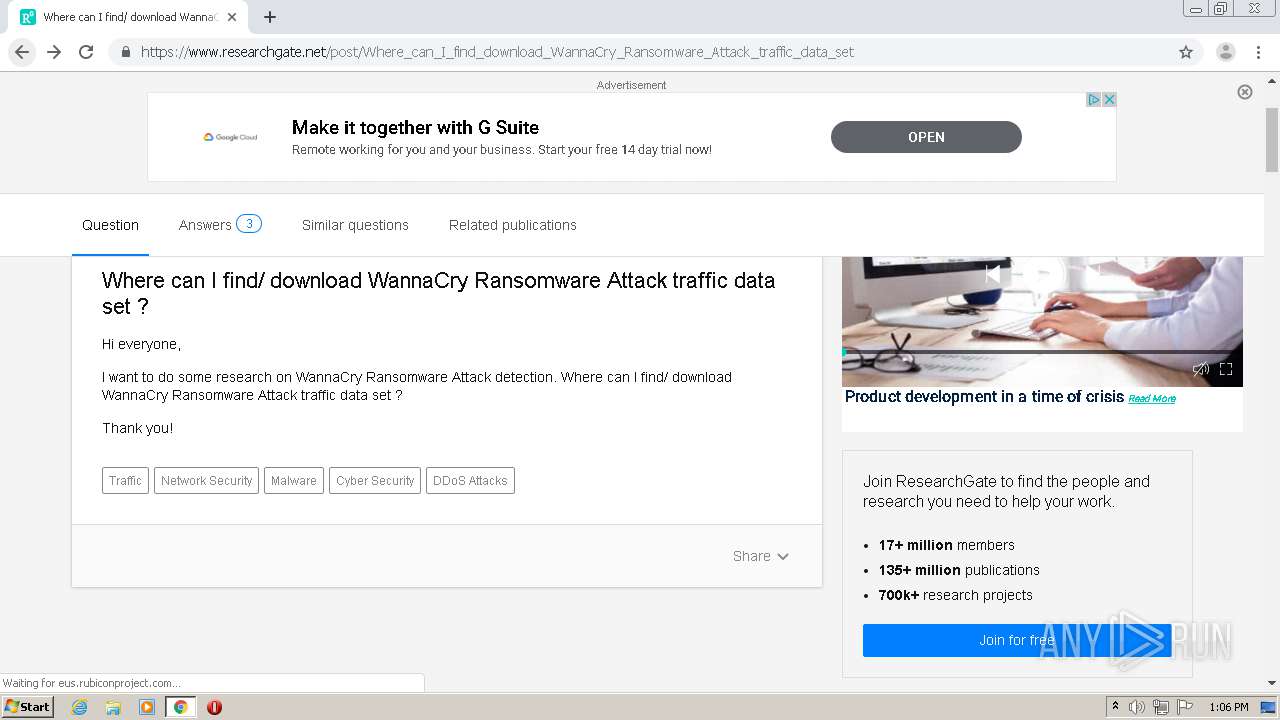1280x720 pixels.
Task: Open the AdChoices info icon
Action: click(1094, 99)
